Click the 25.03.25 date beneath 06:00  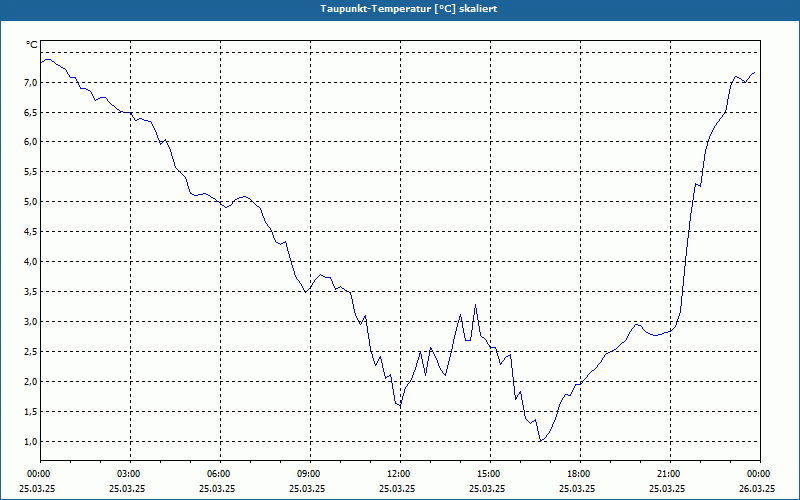217,488
